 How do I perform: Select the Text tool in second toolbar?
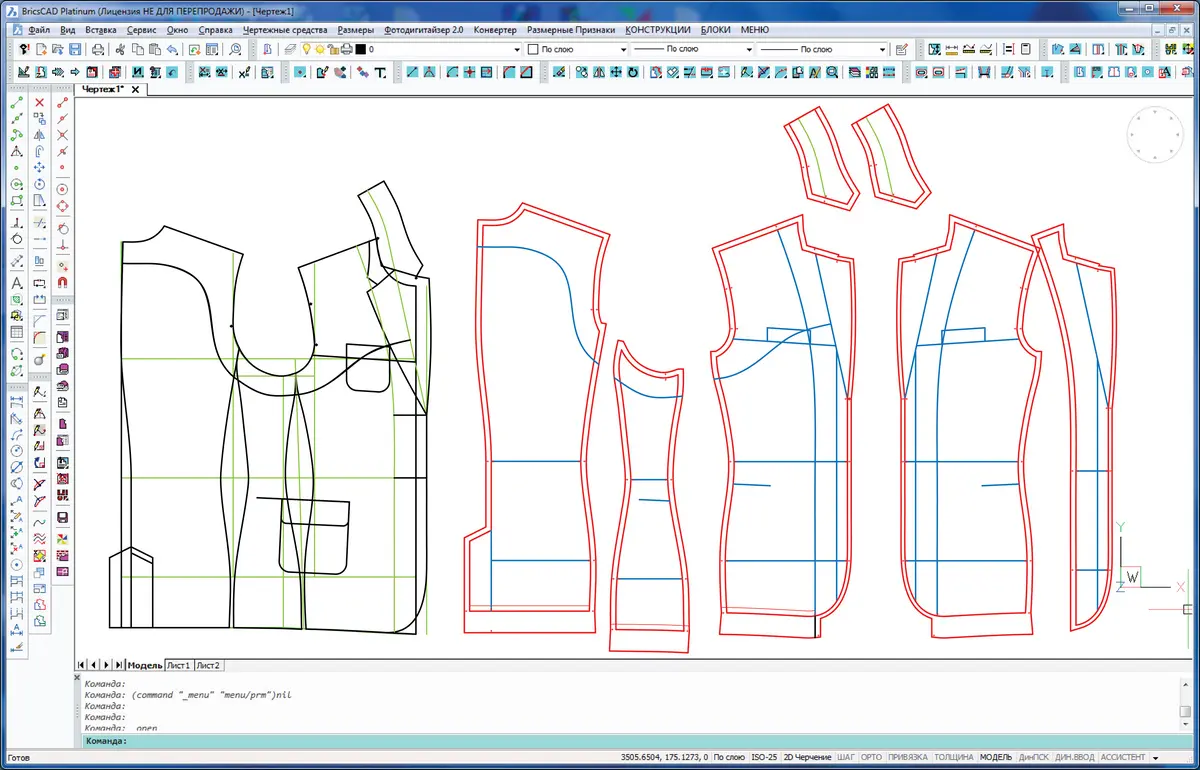pyautogui.click(x=380, y=72)
